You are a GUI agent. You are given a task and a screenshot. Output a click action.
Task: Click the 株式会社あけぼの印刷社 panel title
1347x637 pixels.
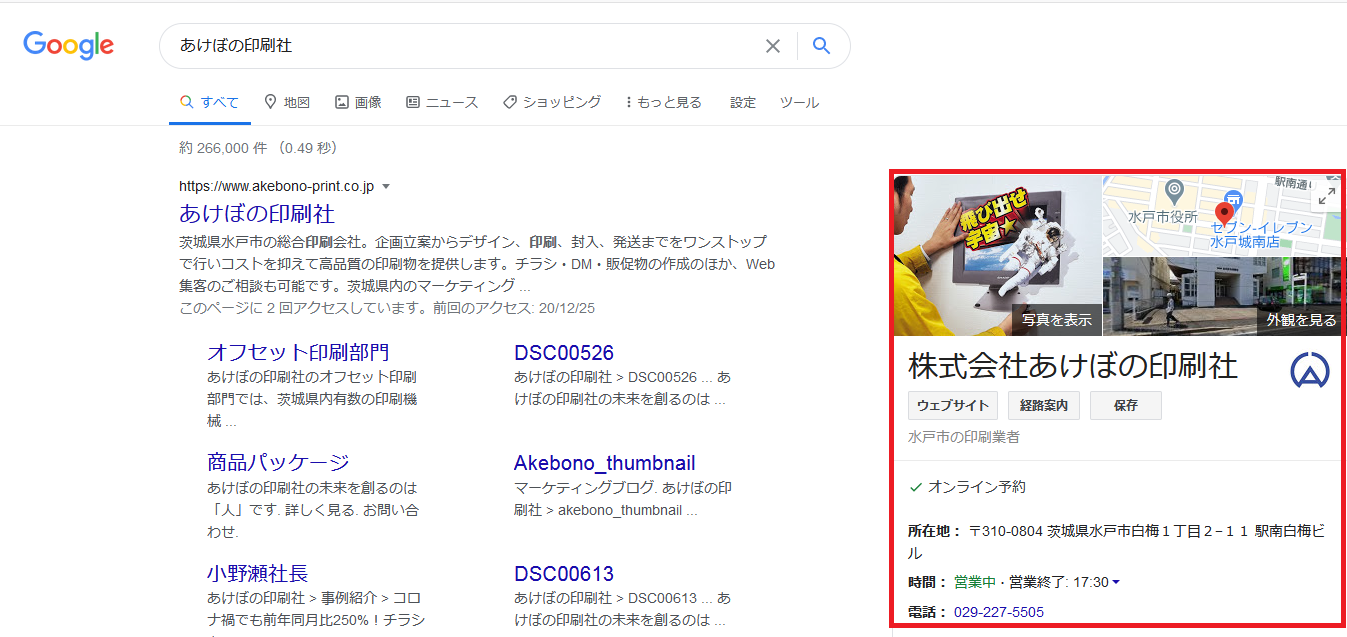tap(1073, 366)
